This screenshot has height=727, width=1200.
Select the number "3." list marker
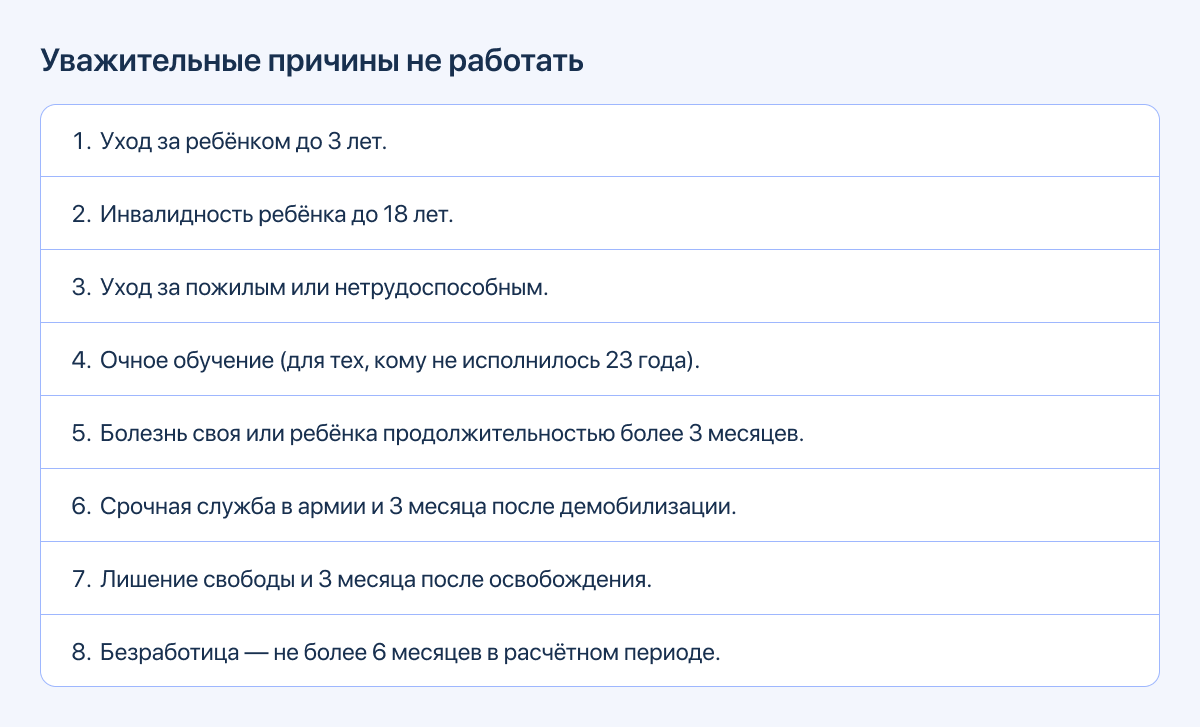pos(82,287)
